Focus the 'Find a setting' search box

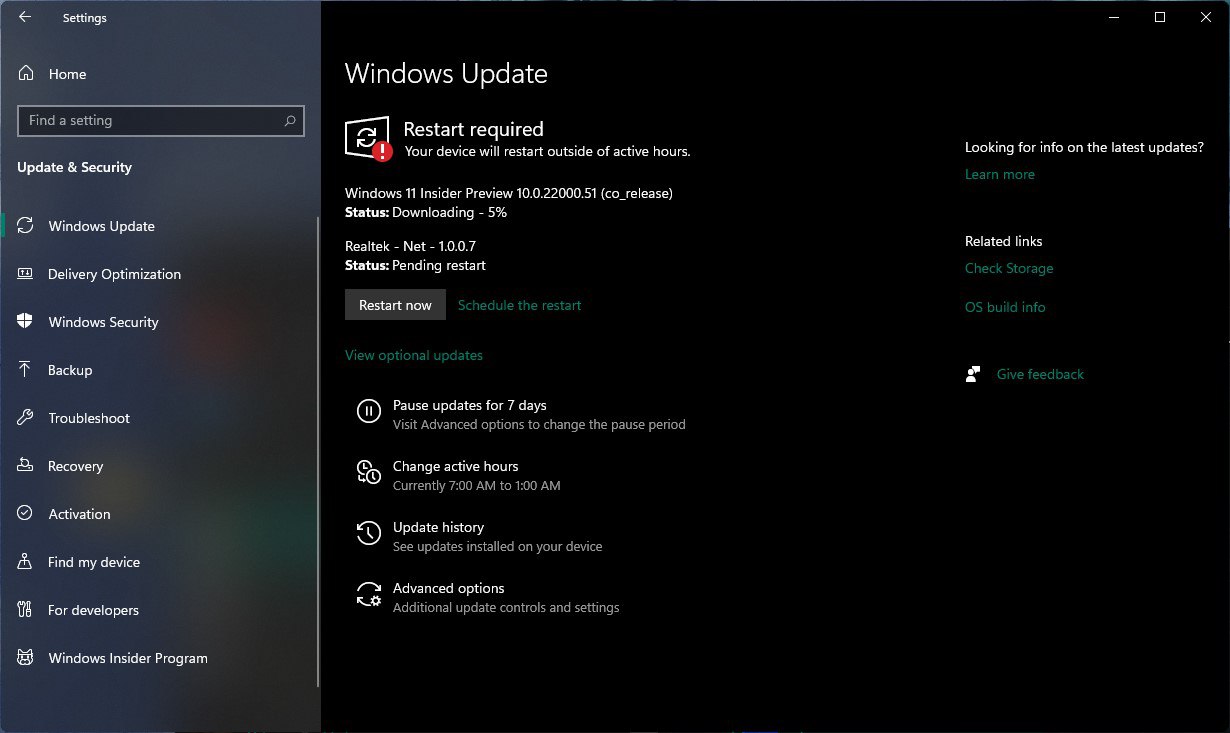tap(161, 121)
